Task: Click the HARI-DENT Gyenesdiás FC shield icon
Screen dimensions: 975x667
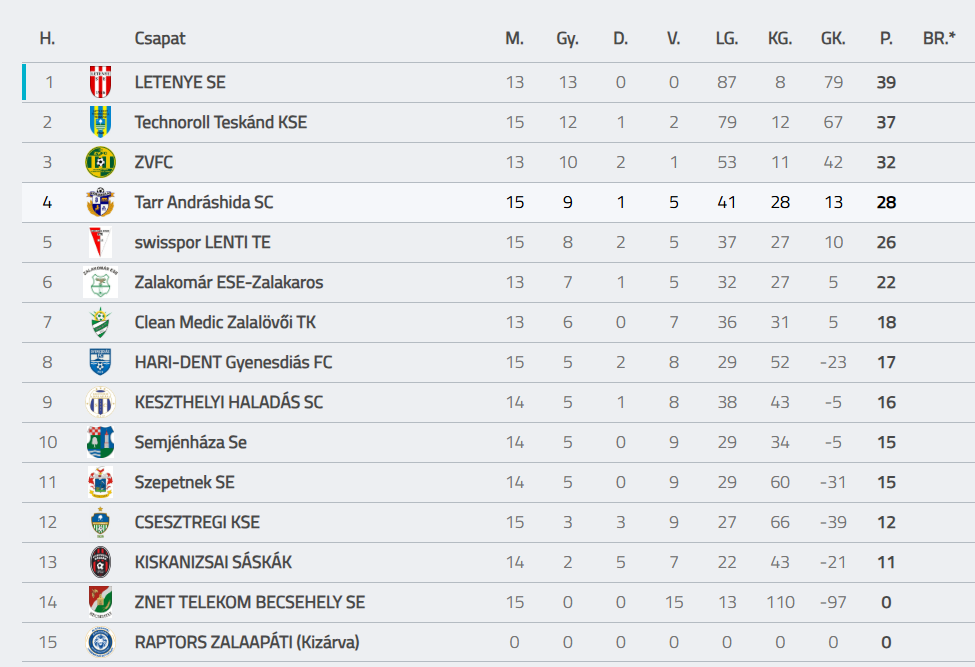Action: click(100, 362)
